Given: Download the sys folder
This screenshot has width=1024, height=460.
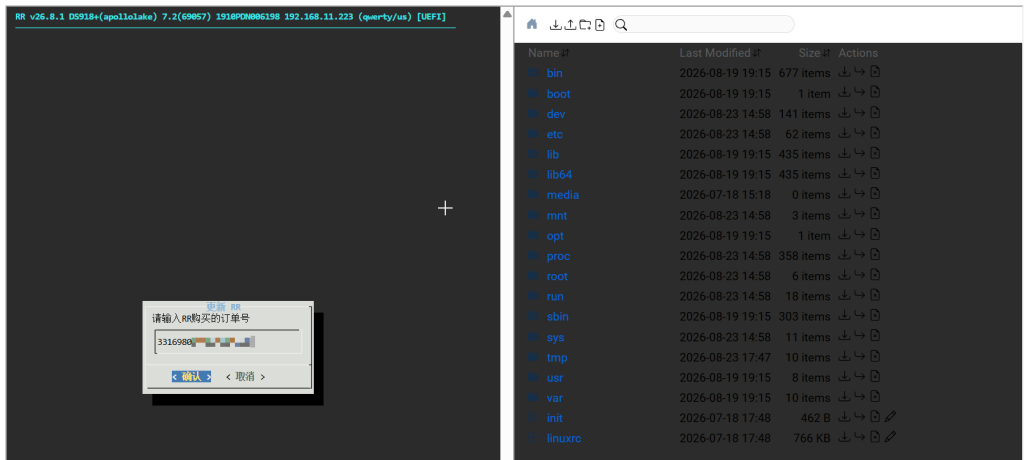Looking at the screenshot, I should (x=844, y=335).
